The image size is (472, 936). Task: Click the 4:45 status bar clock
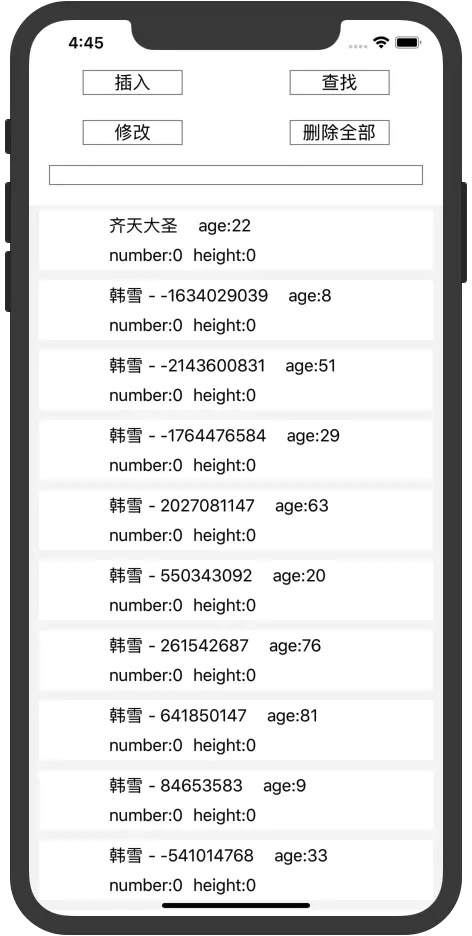[x=86, y=43]
